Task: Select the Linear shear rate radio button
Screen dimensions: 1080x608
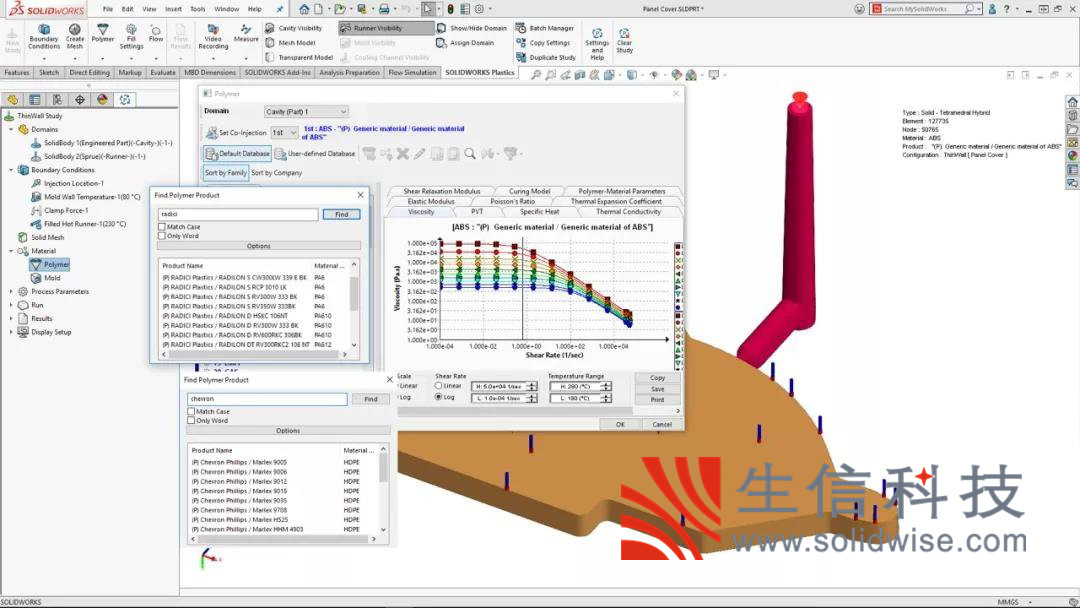Action: [x=438, y=386]
